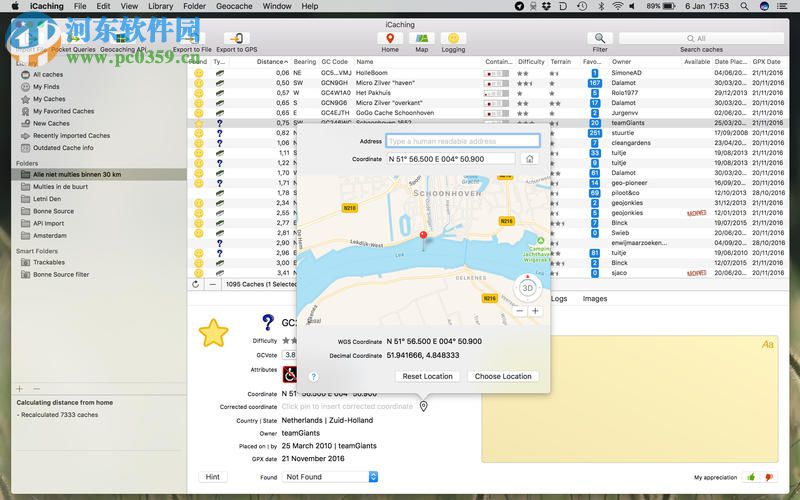800x500 pixels.
Task: Open the Geocache menu
Action: 234,6
